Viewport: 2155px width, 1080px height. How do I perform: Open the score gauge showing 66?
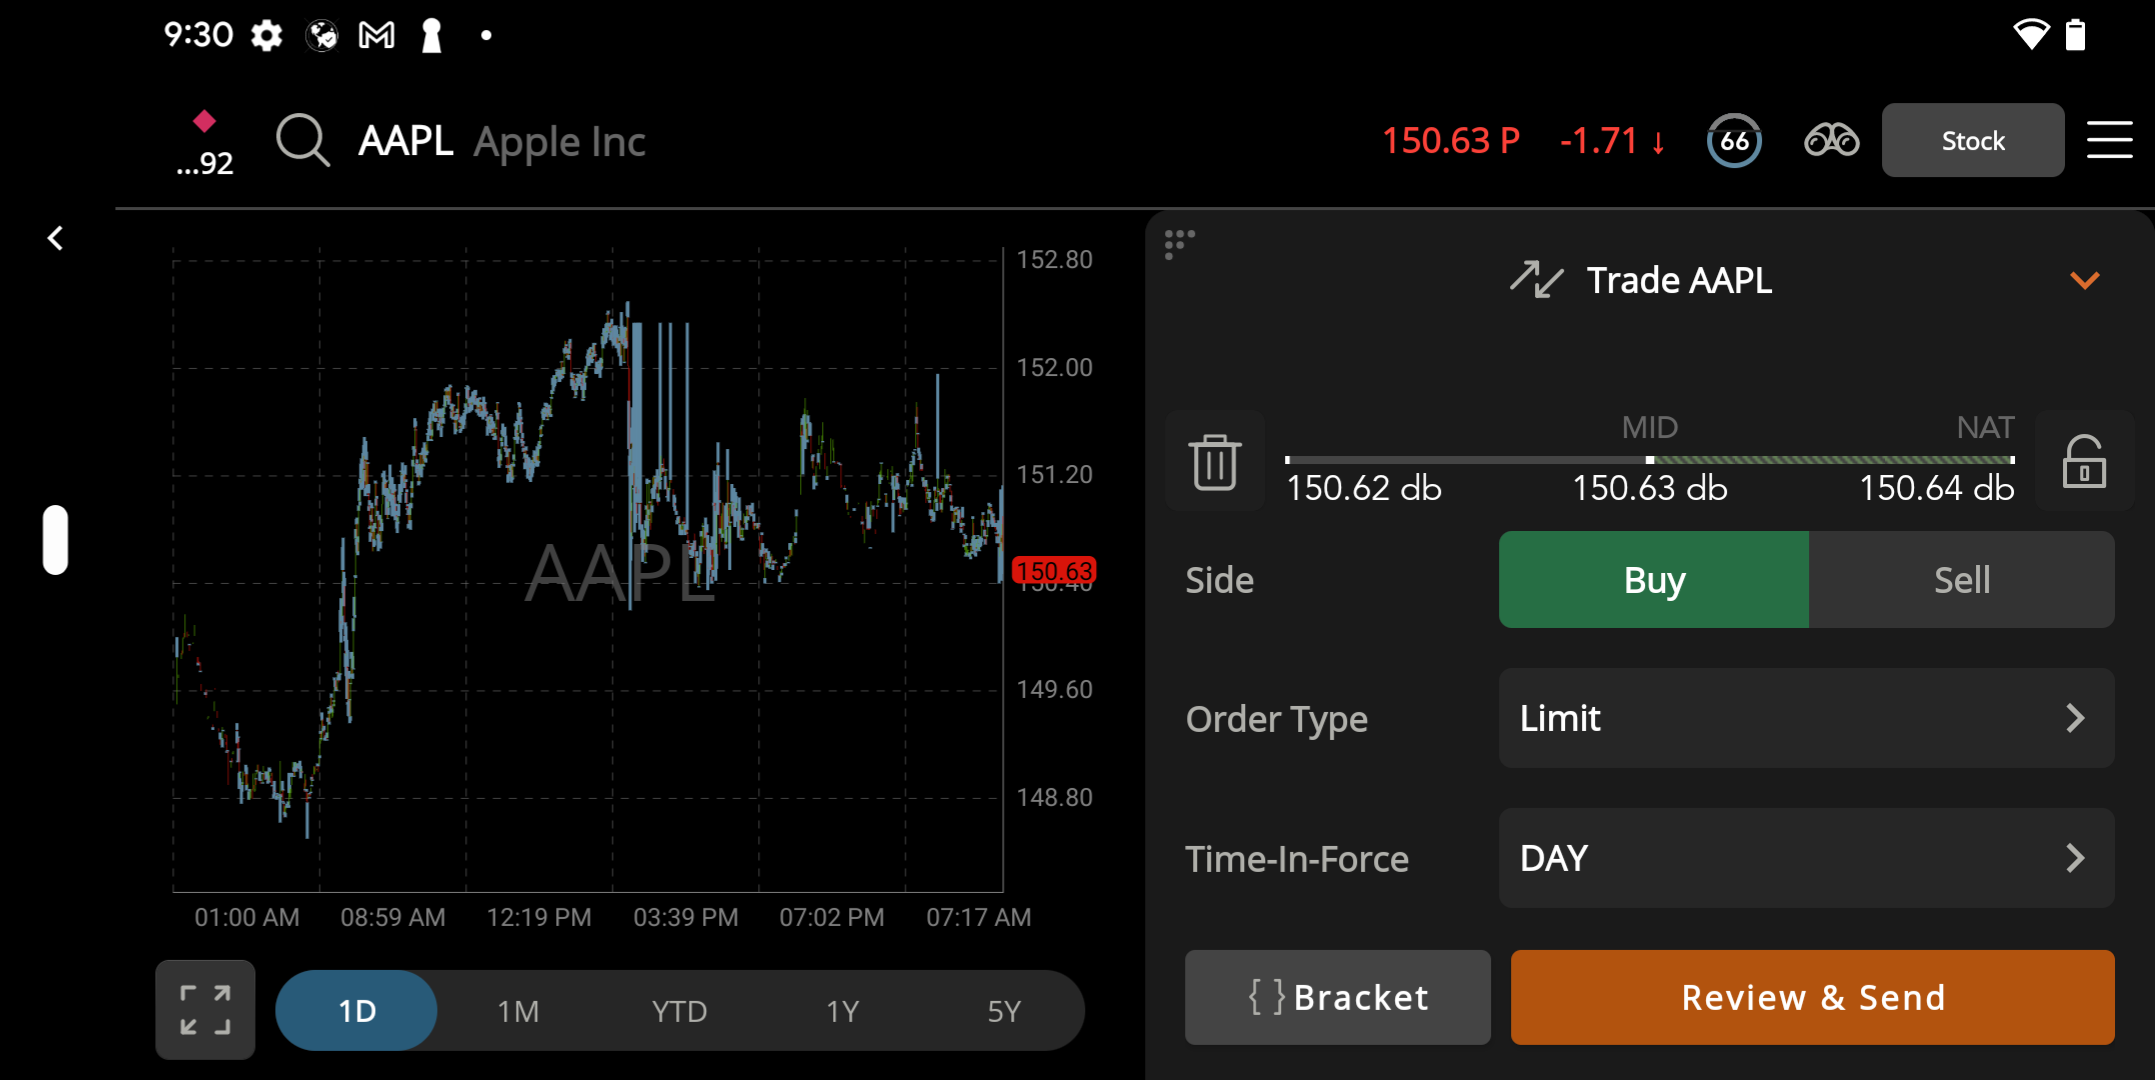1733,140
